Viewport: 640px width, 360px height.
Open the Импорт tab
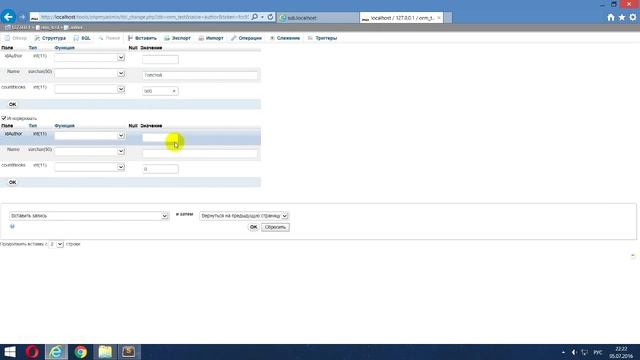(x=211, y=38)
